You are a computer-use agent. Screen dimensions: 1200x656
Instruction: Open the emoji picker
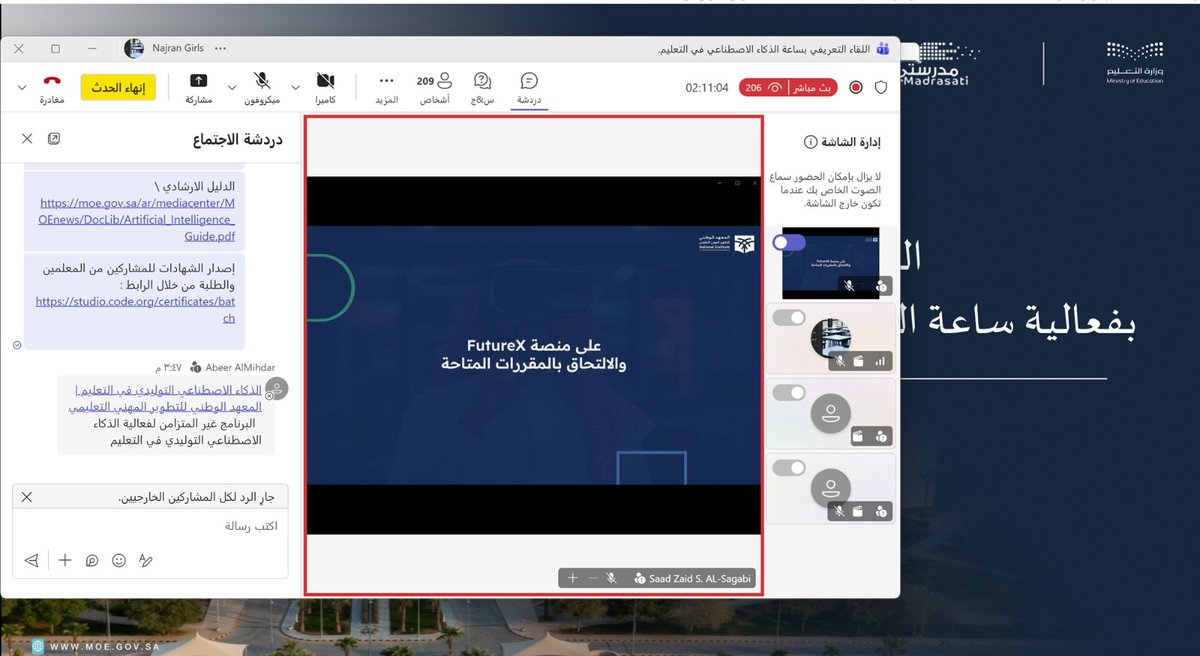coord(119,561)
